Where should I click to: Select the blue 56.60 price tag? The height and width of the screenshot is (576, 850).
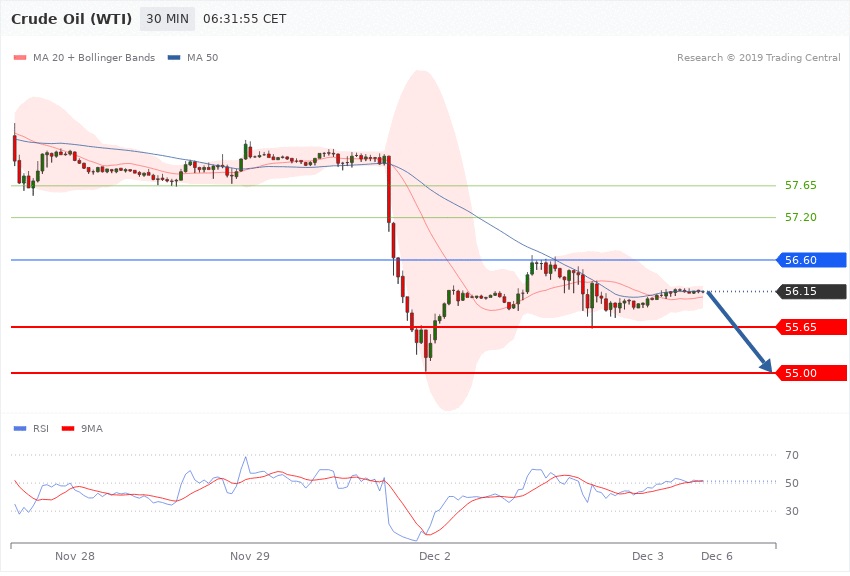click(x=811, y=260)
